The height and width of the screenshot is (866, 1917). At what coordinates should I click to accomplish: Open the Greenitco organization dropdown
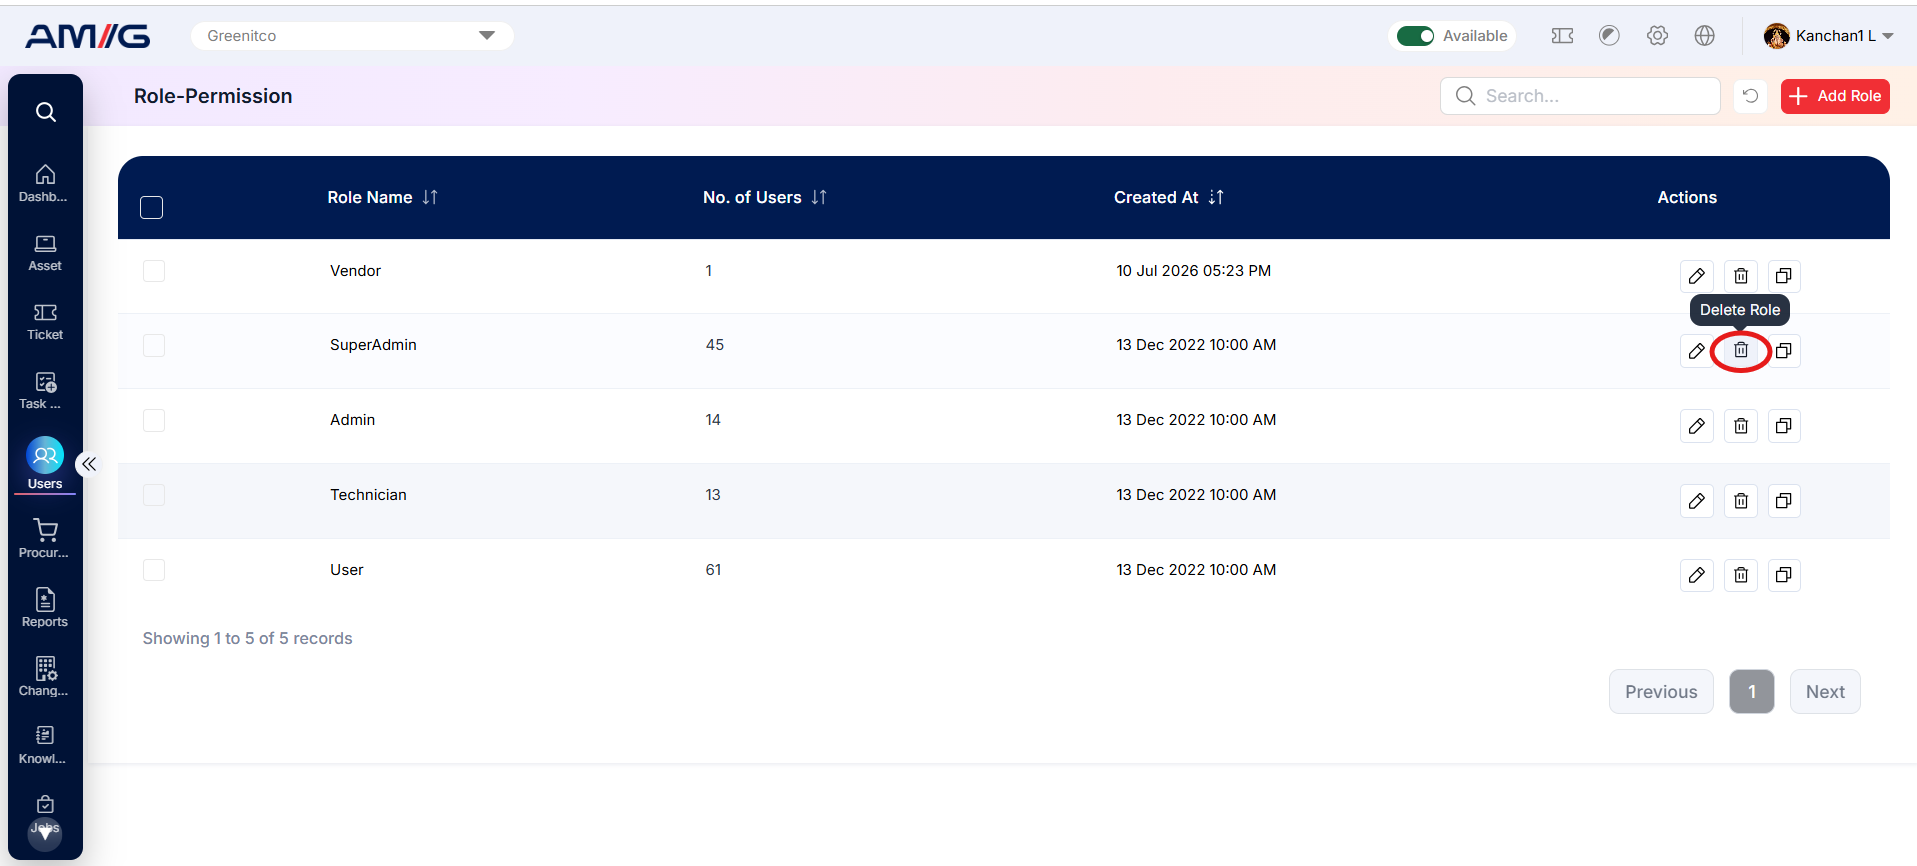tap(352, 36)
